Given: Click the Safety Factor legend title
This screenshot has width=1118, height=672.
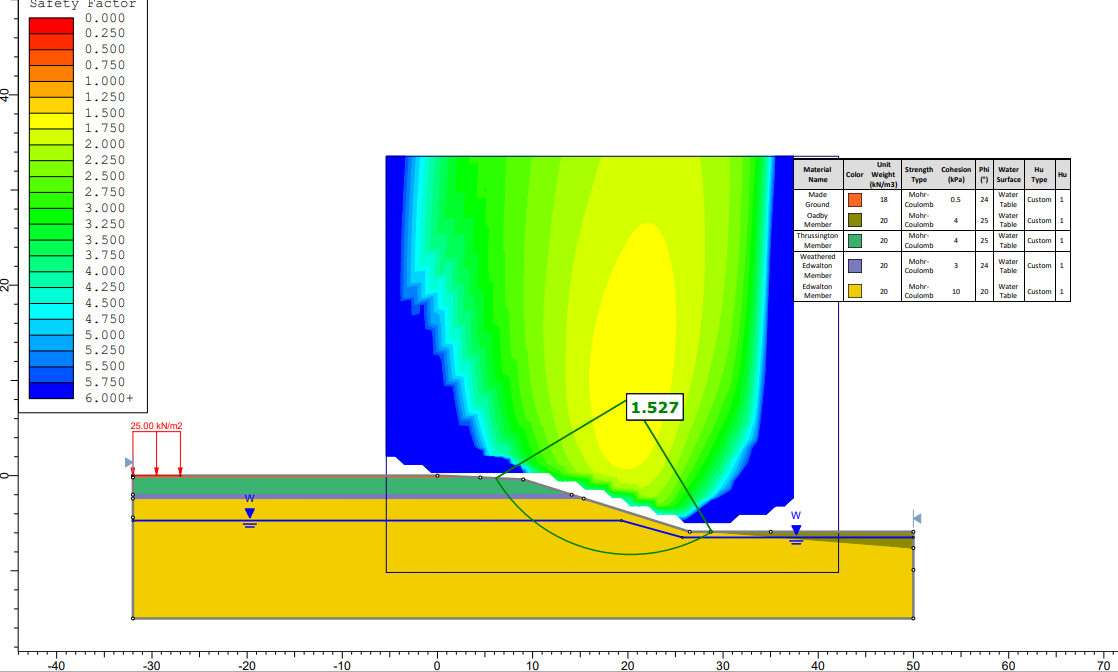Looking at the screenshot, I should [83, 4].
